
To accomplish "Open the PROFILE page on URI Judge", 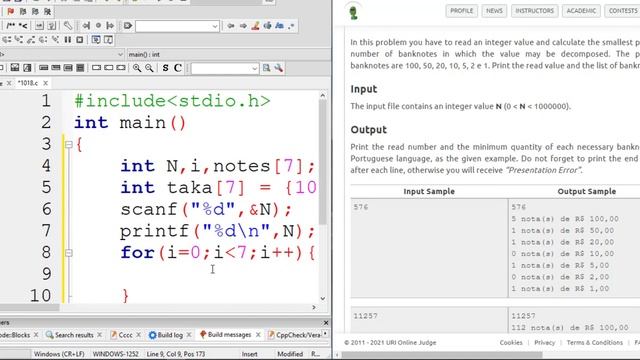I will coord(461,11).
